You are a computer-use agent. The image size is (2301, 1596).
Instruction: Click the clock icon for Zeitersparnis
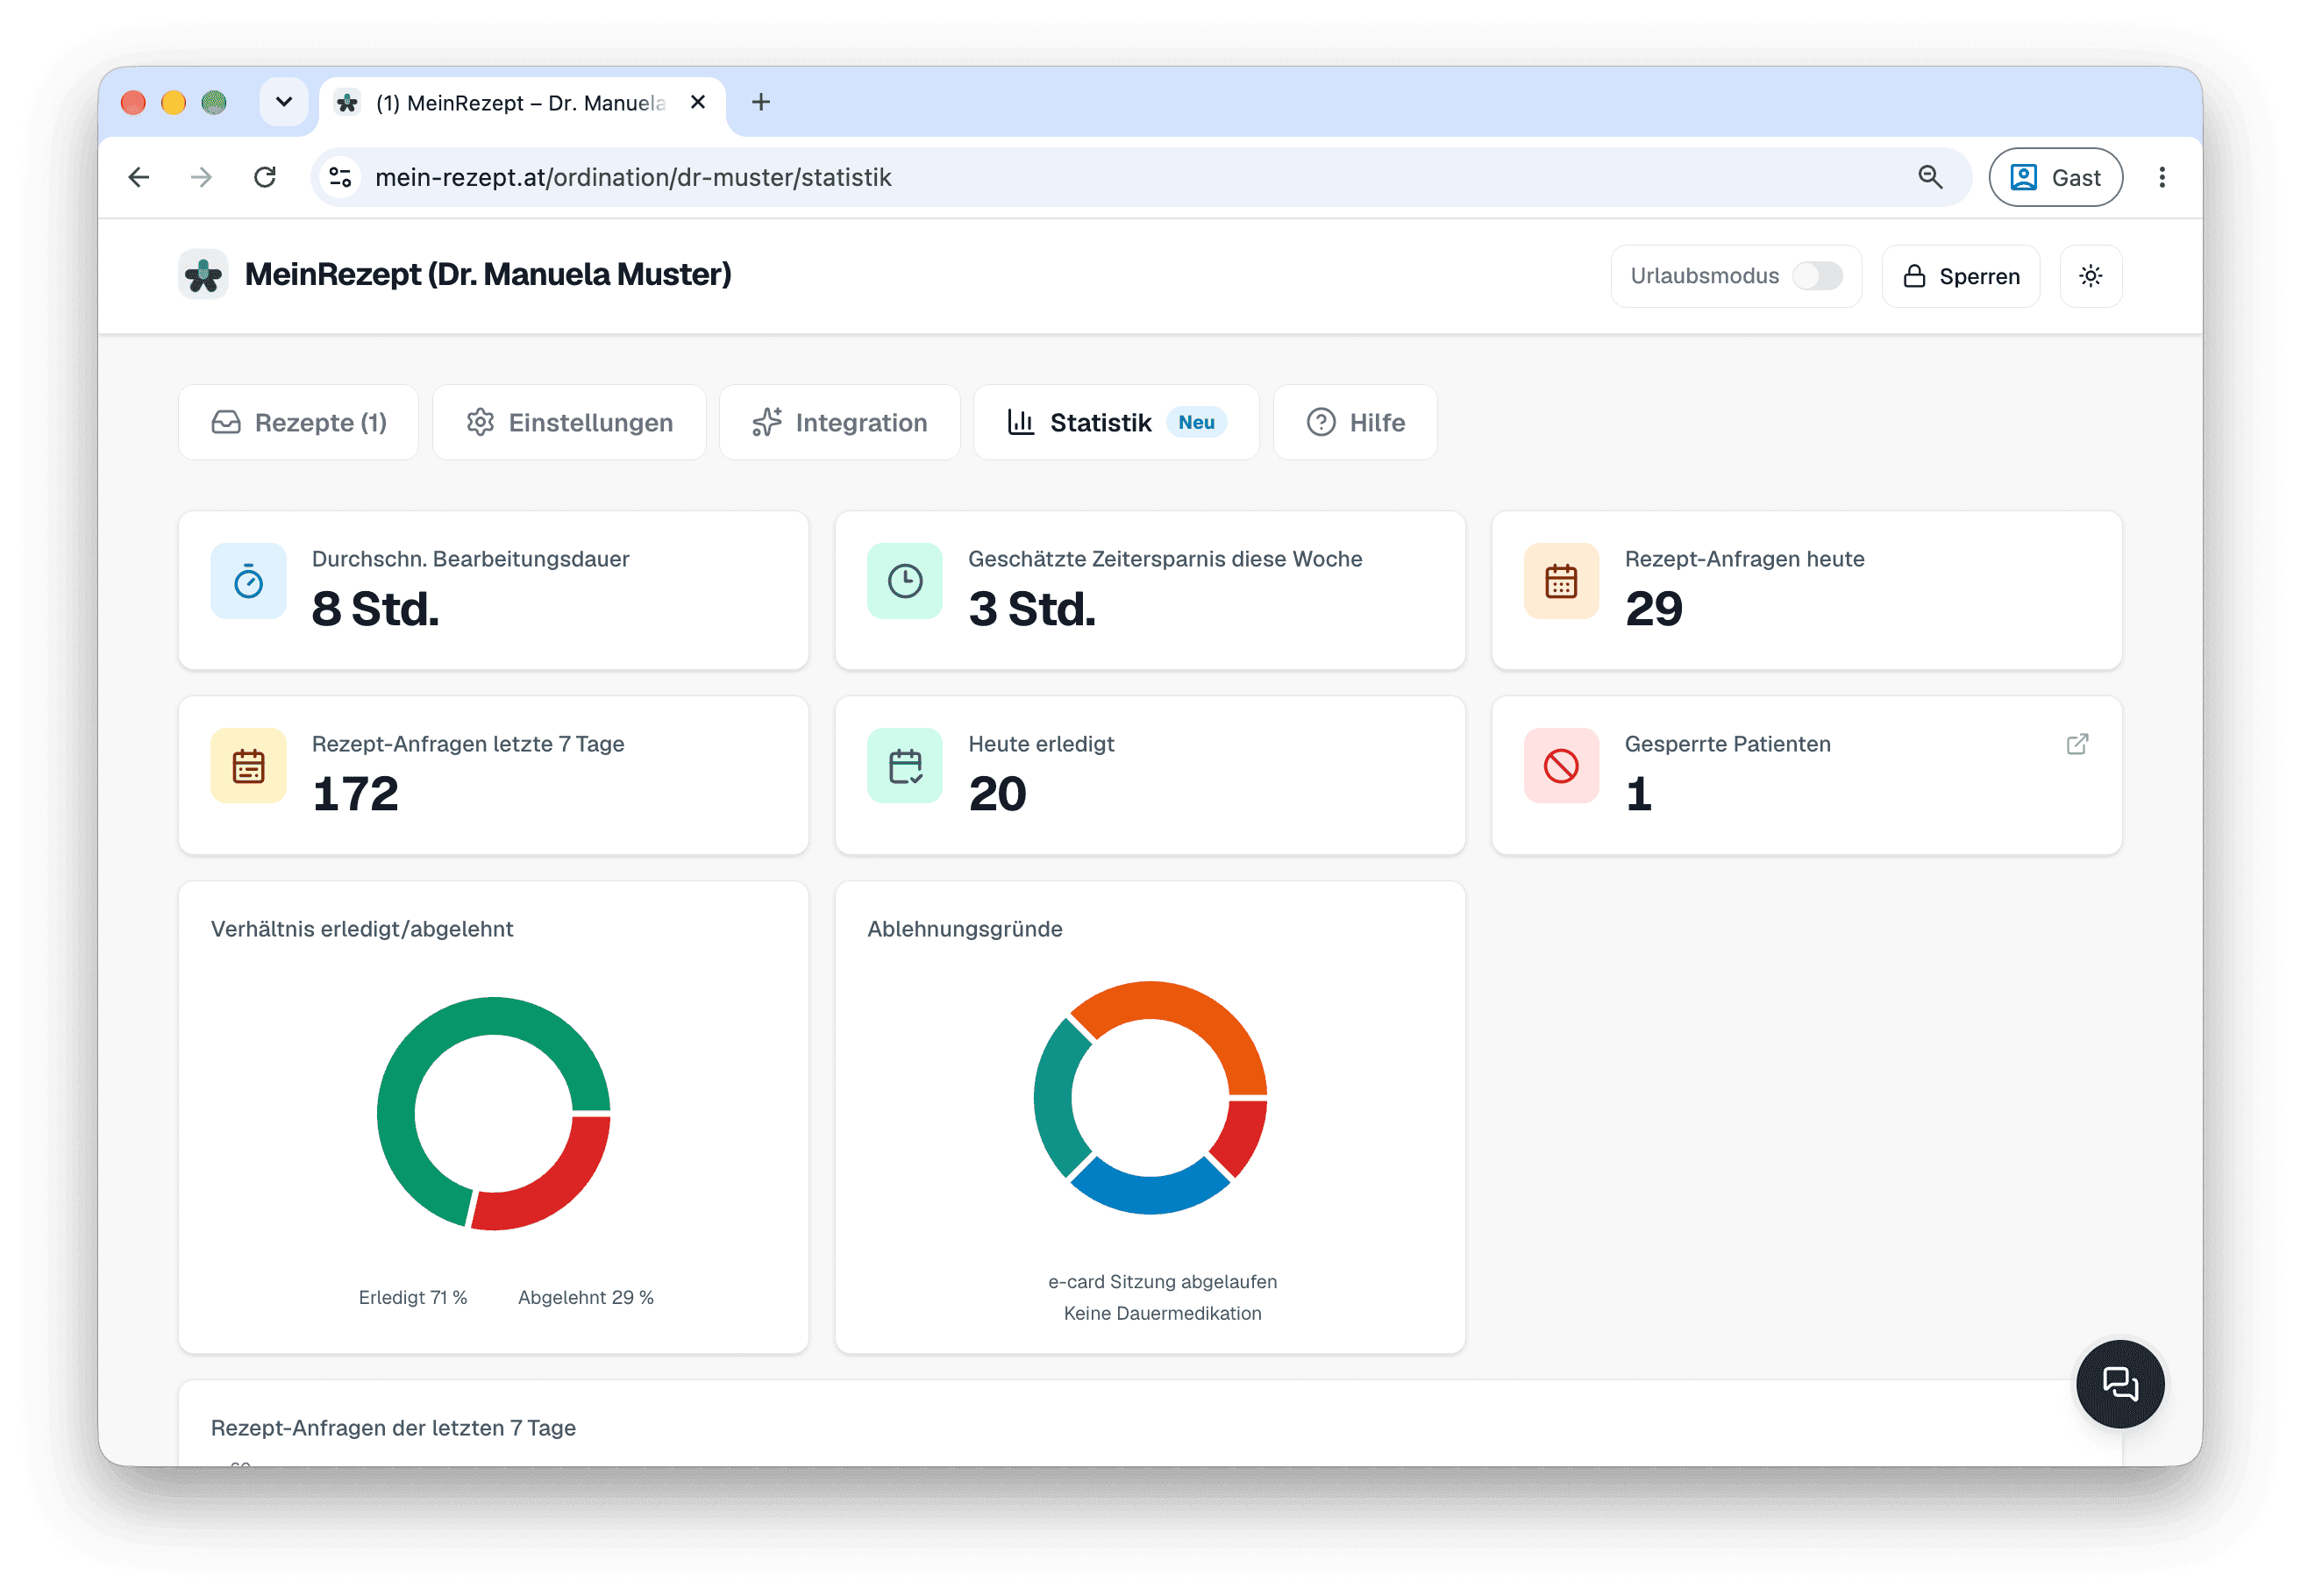click(904, 582)
